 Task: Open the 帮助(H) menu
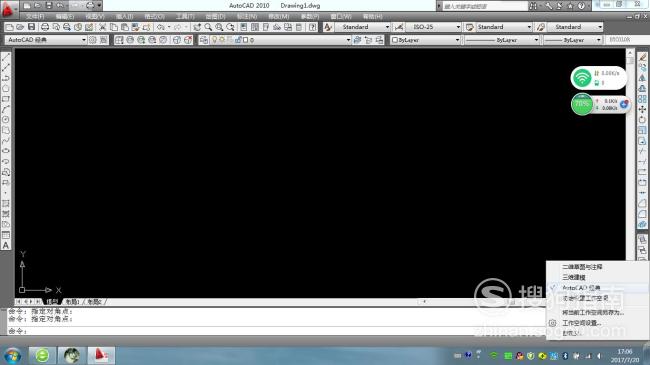coord(372,16)
